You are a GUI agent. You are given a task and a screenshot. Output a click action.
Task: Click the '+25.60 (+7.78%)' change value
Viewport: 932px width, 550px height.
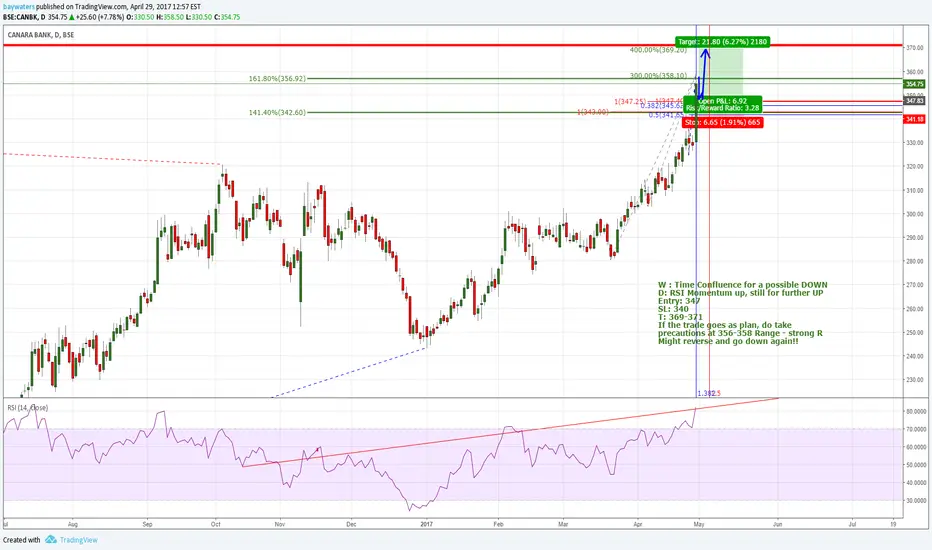(99, 17)
